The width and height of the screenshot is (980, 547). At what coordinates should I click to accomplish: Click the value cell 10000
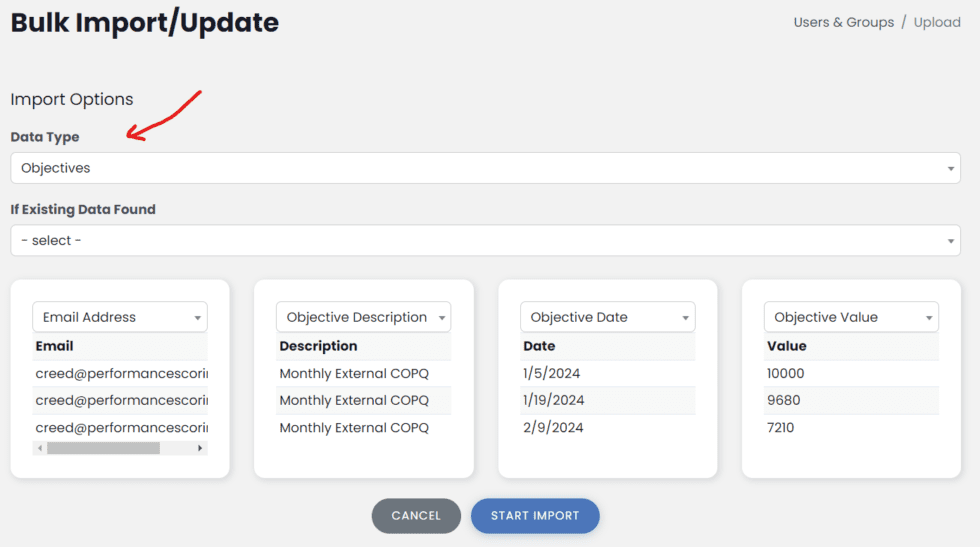[786, 374]
